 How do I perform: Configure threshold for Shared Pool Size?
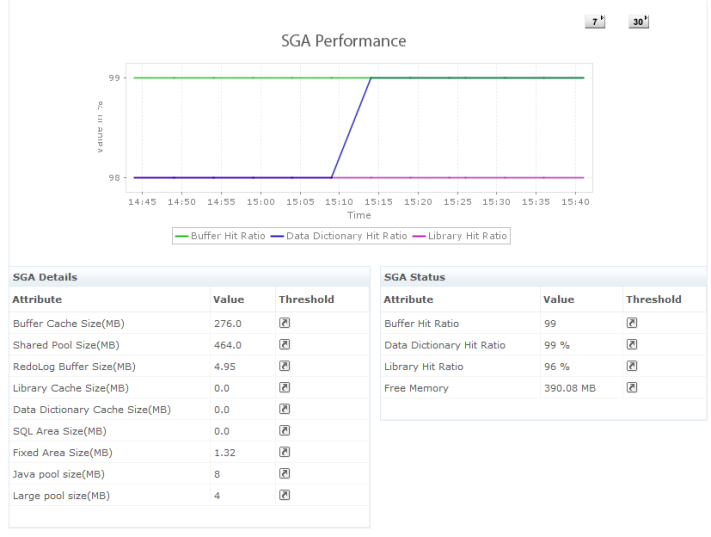(x=284, y=344)
